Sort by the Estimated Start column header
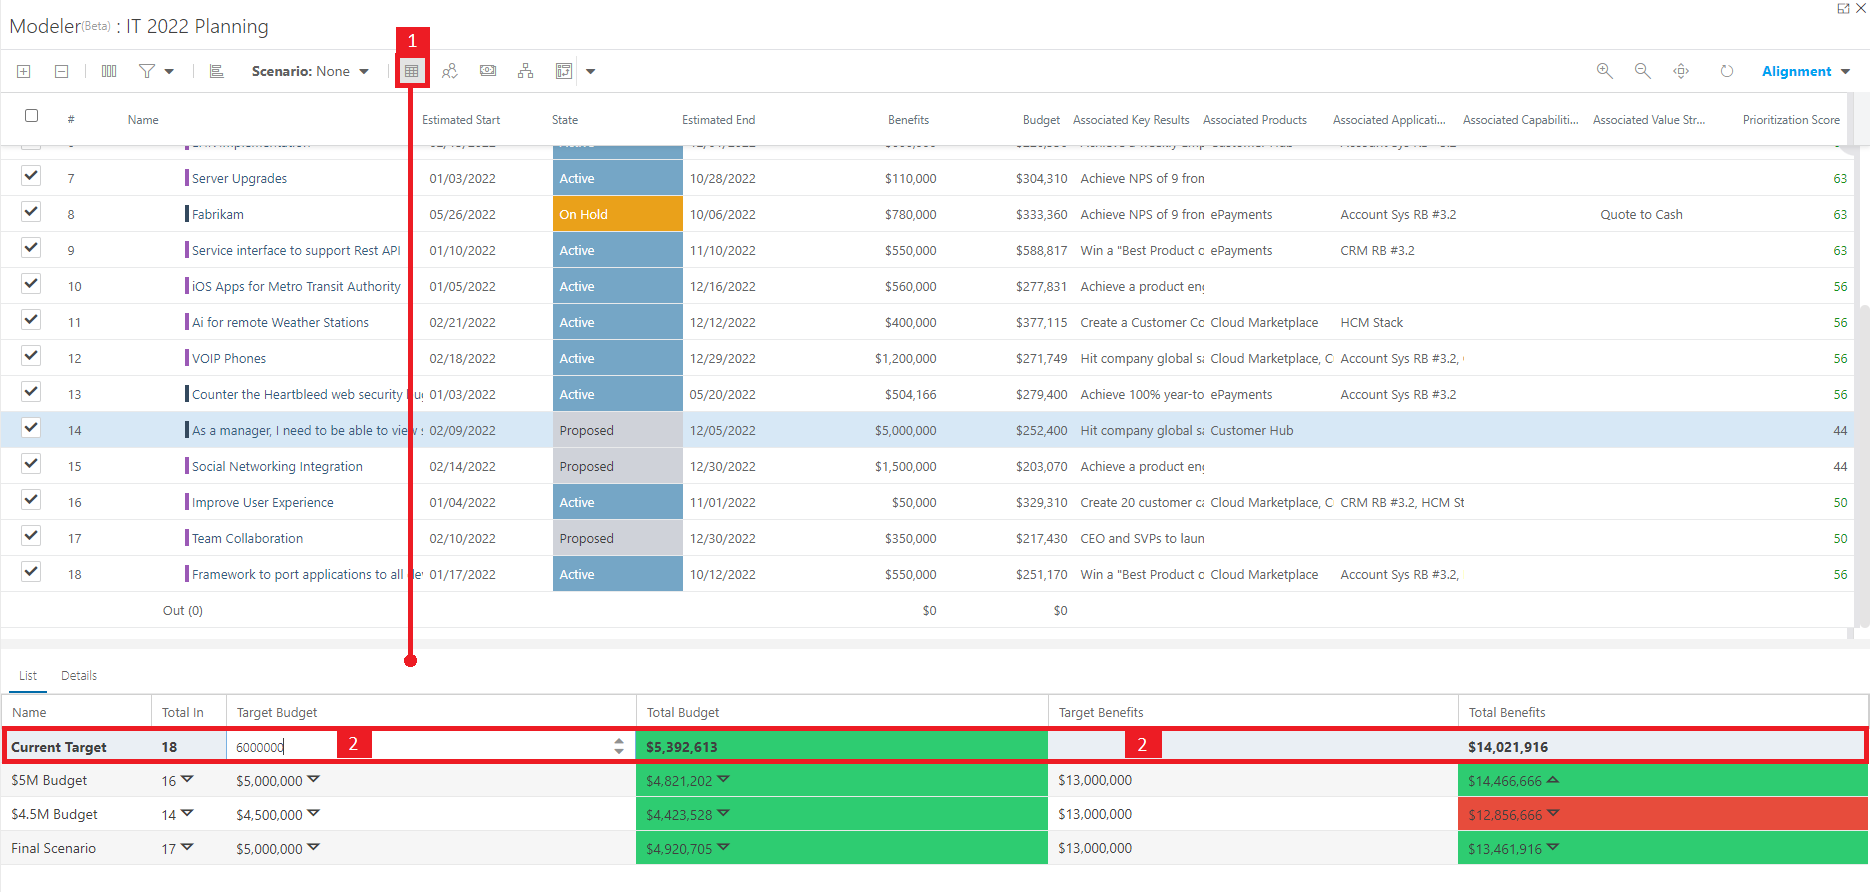Viewport: 1870px width, 892px height. (x=461, y=120)
